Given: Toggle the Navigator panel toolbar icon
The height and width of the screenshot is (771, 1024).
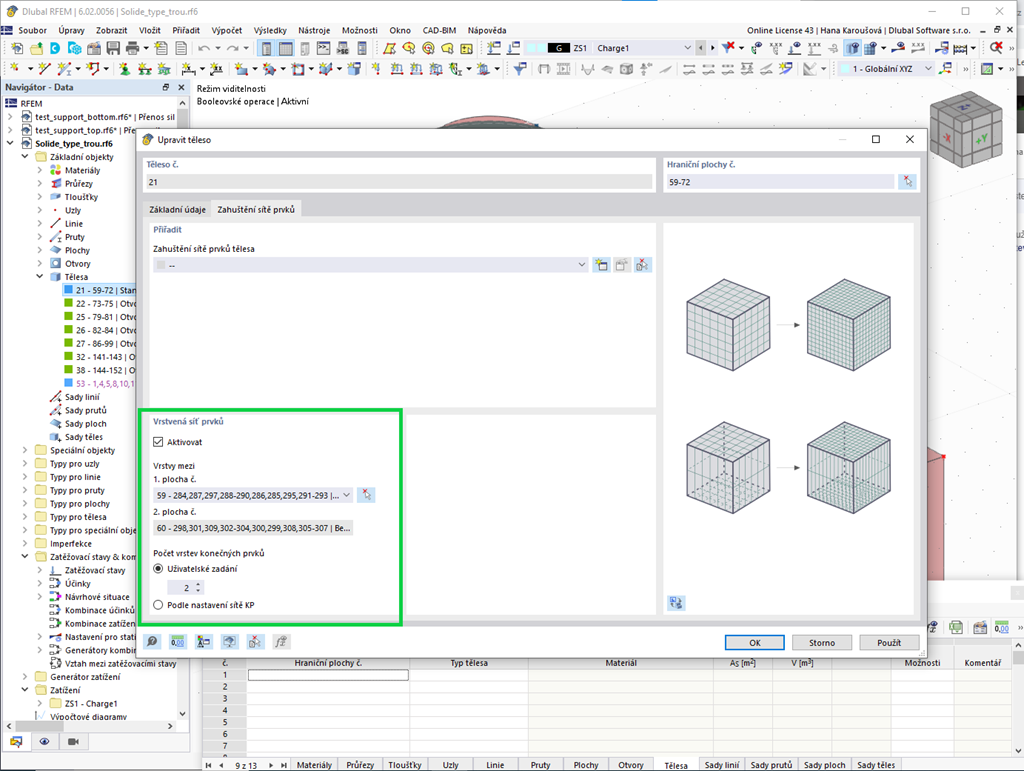Looking at the screenshot, I should click(266, 48).
